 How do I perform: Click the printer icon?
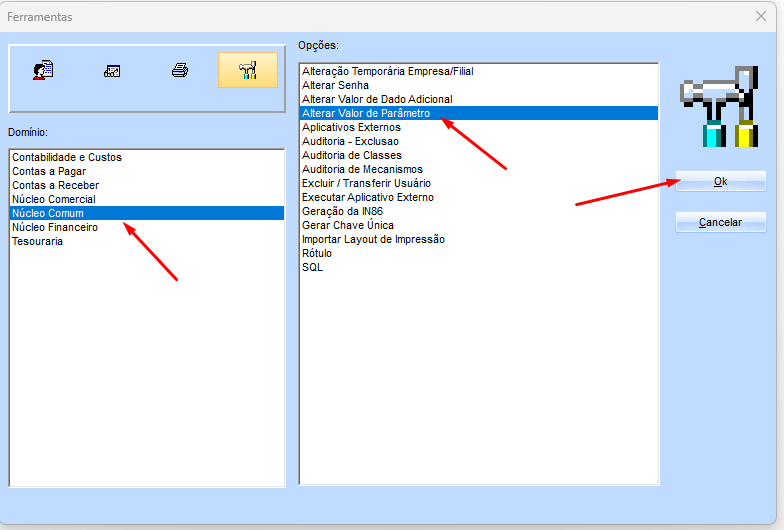(x=180, y=70)
